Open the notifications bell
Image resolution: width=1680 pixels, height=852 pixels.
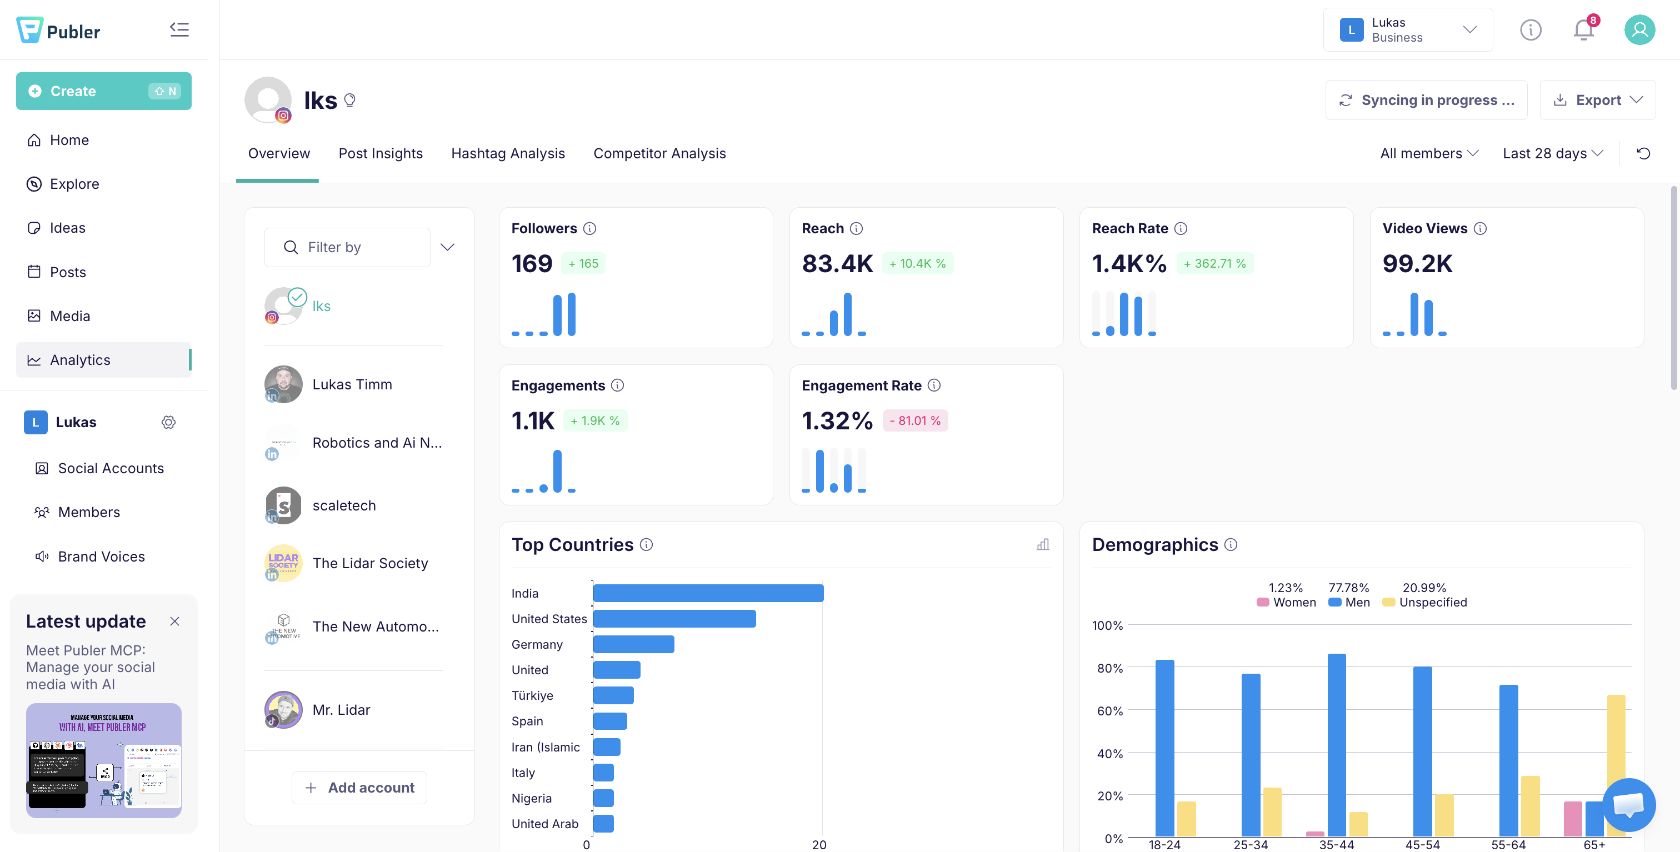point(1584,30)
